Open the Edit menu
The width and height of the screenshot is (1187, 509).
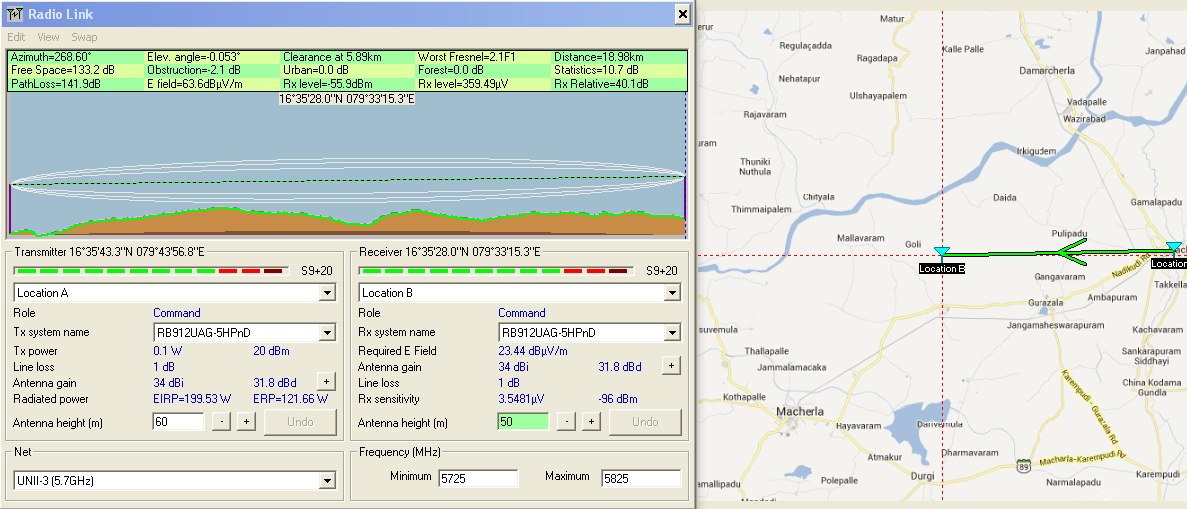point(16,37)
